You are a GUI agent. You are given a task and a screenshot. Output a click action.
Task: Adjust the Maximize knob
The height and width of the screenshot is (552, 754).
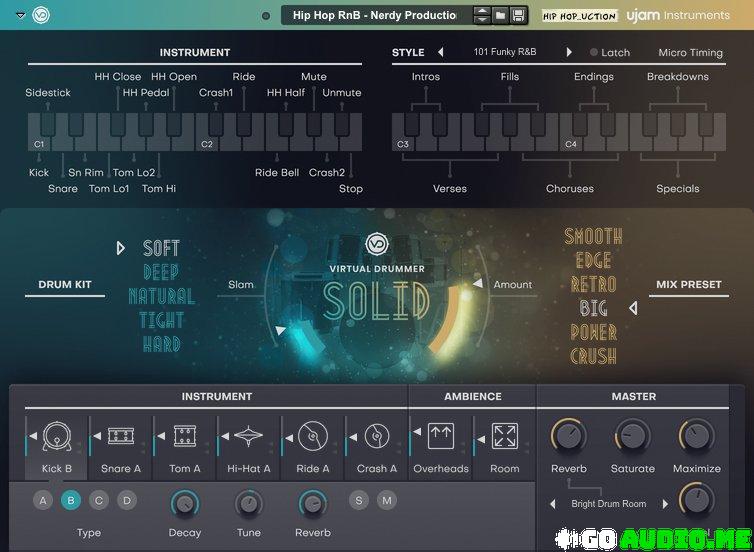[697, 437]
